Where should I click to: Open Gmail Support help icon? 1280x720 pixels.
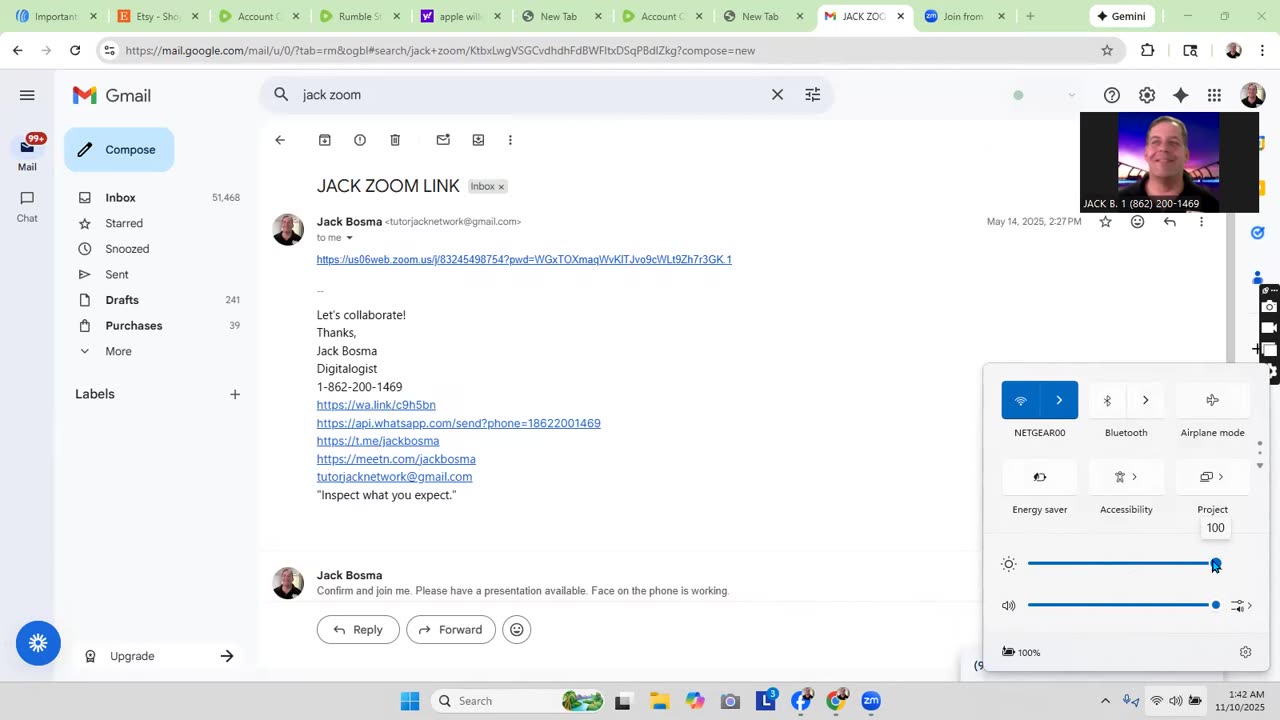coord(1111,95)
